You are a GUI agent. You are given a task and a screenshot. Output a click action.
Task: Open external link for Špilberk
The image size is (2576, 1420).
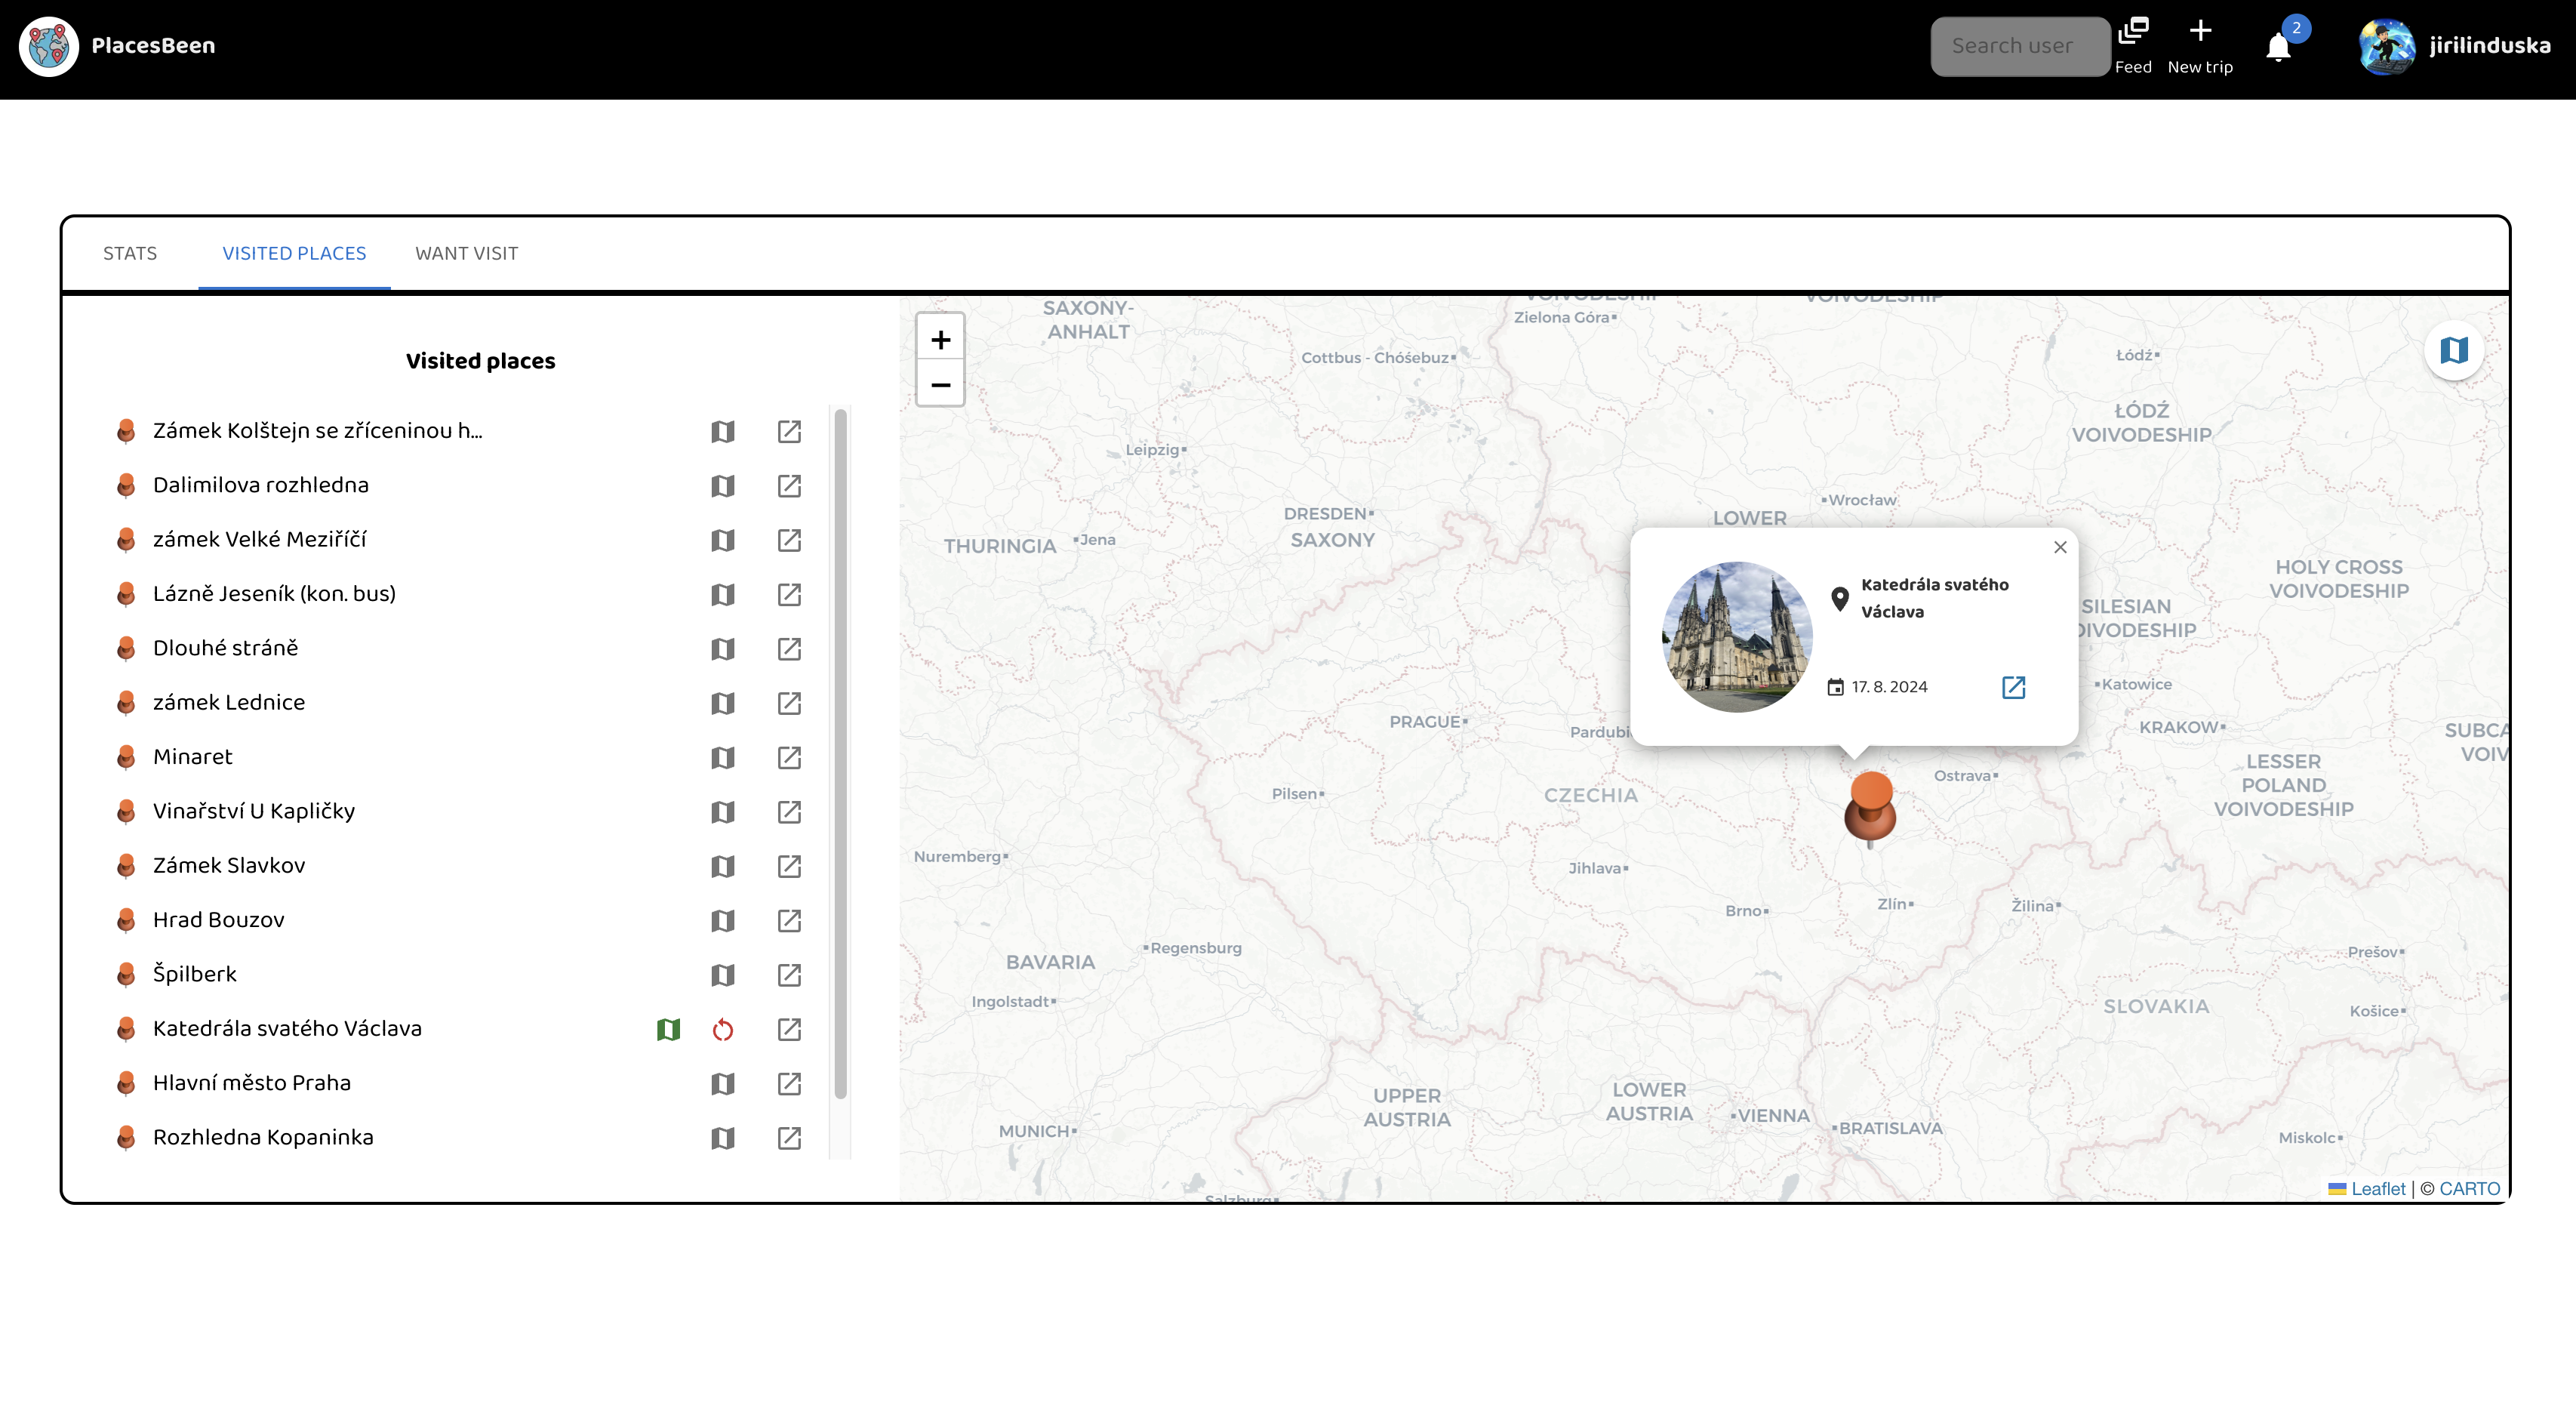tap(789, 975)
